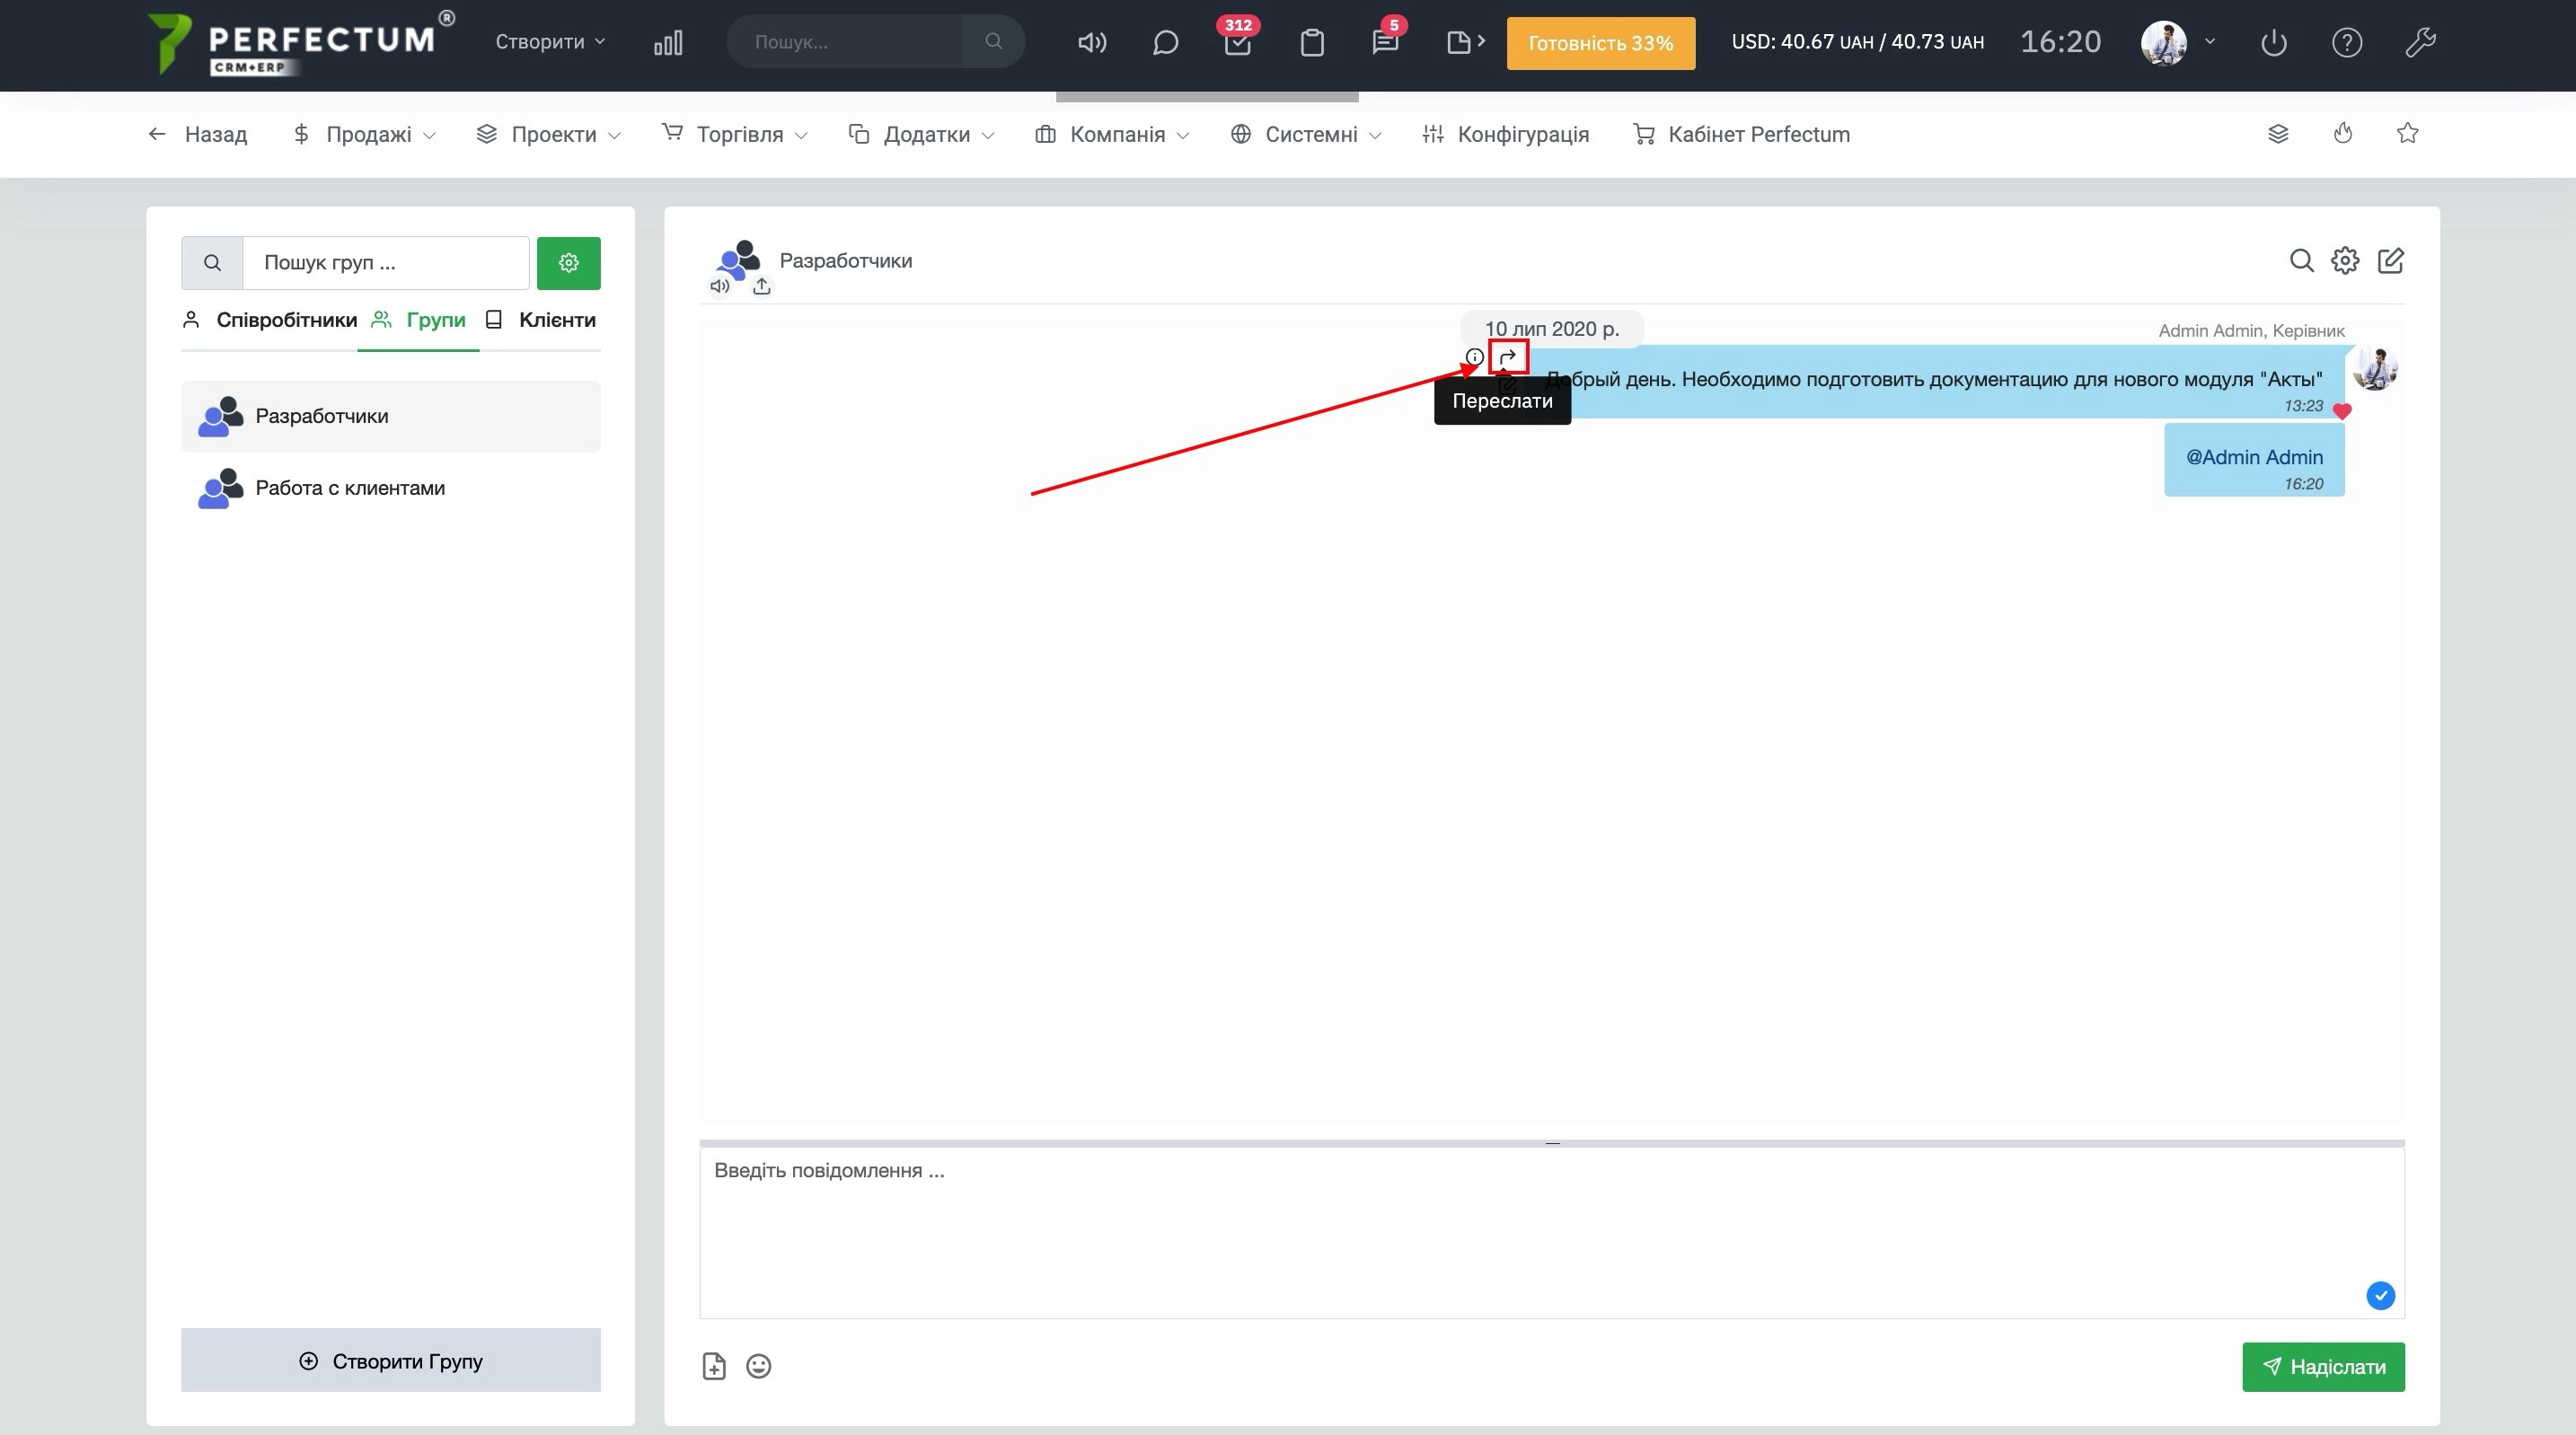Open chat settings gear icon

click(x=2345, y=261)
